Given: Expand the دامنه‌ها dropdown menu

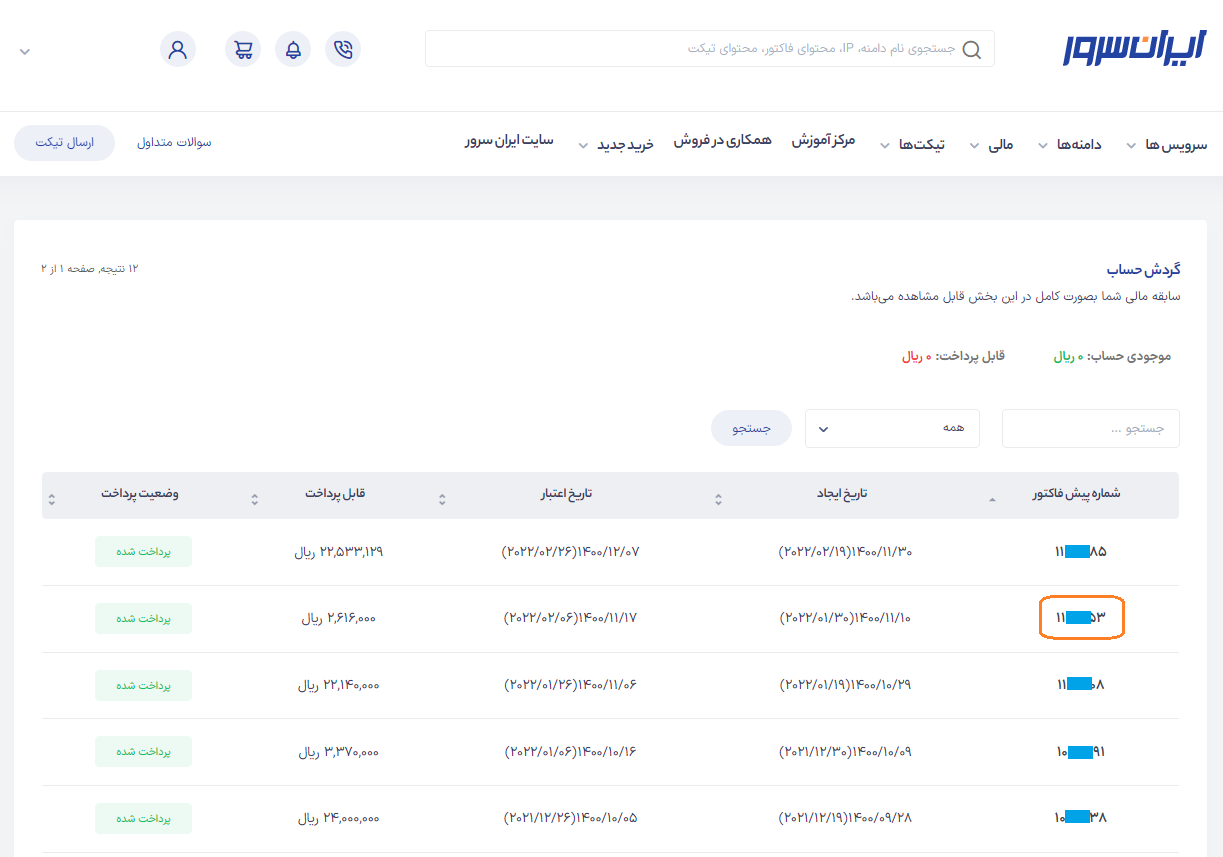Looking at the screenshot, I should pos(1070,145).
